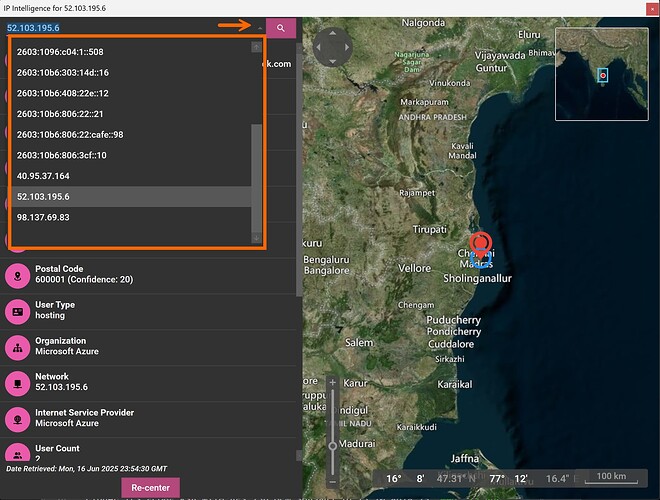Click the User Type icon
This screenshot has width=660, height=500.
pyautogui.click(x=18, y=311)
